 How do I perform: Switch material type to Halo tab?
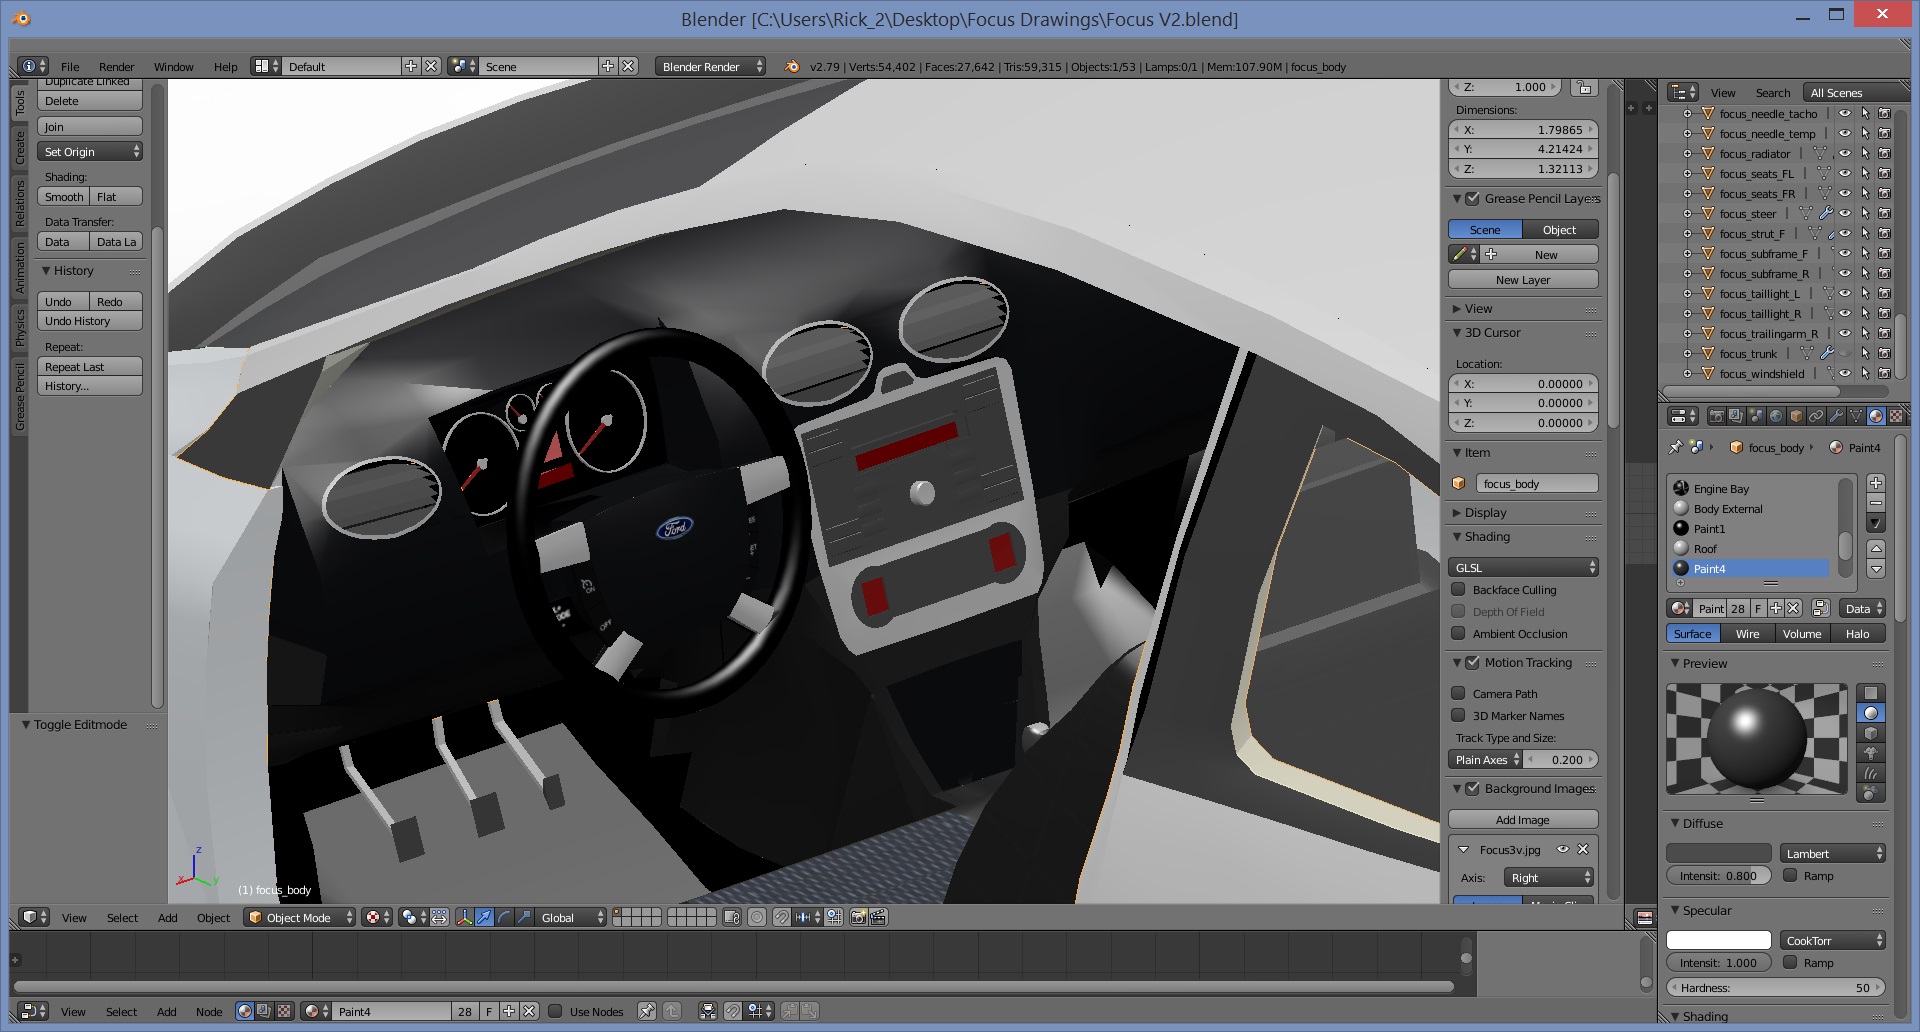pos(1857,633)
